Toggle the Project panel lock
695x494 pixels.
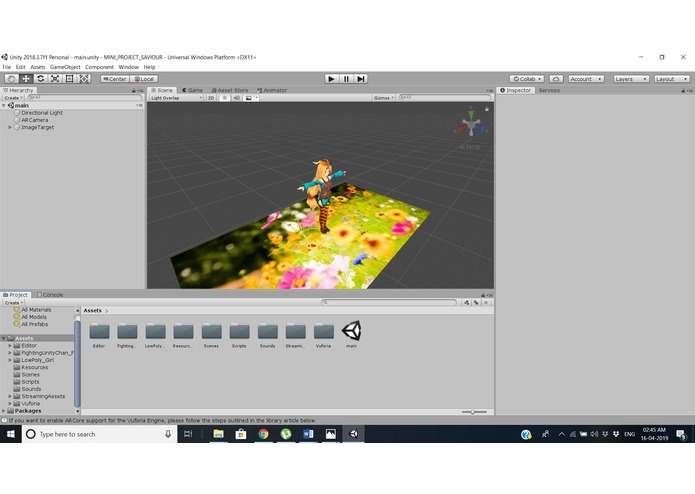point(483,295)
